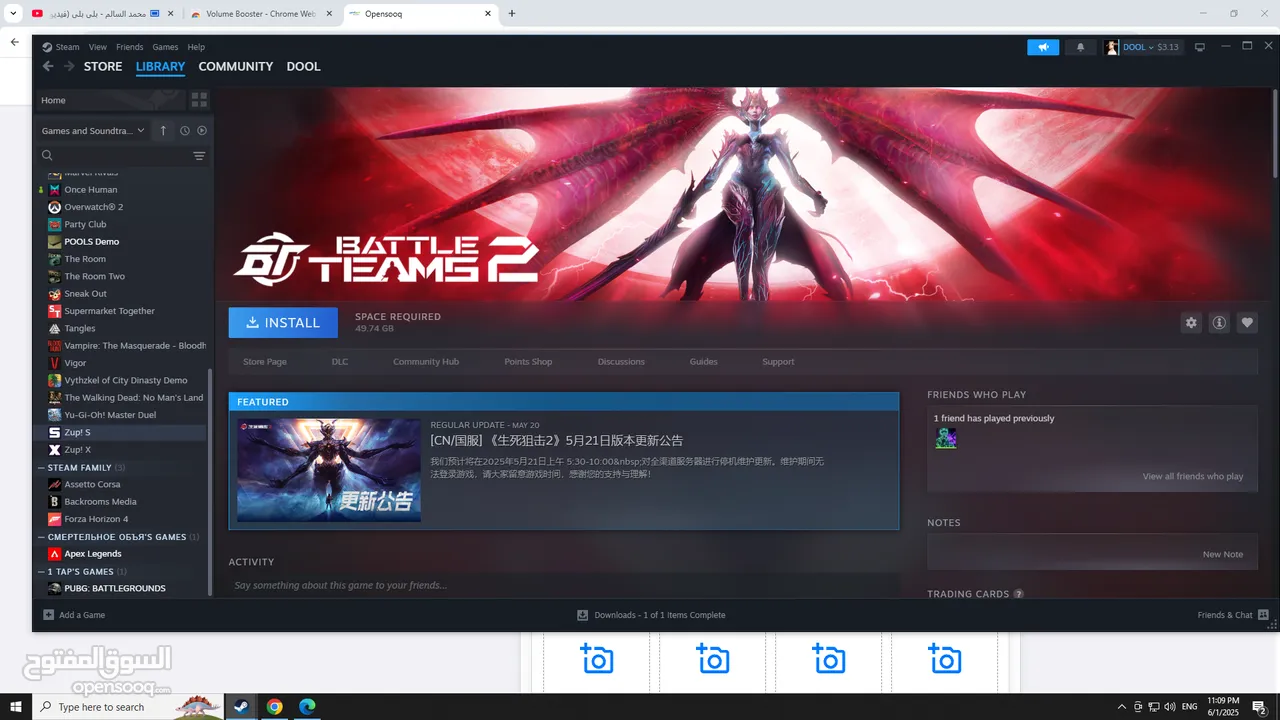Click the sort-ascending up arrow in library sidebar
Viewport: 1280px width, 720px height.
click(x=163, y=131)
